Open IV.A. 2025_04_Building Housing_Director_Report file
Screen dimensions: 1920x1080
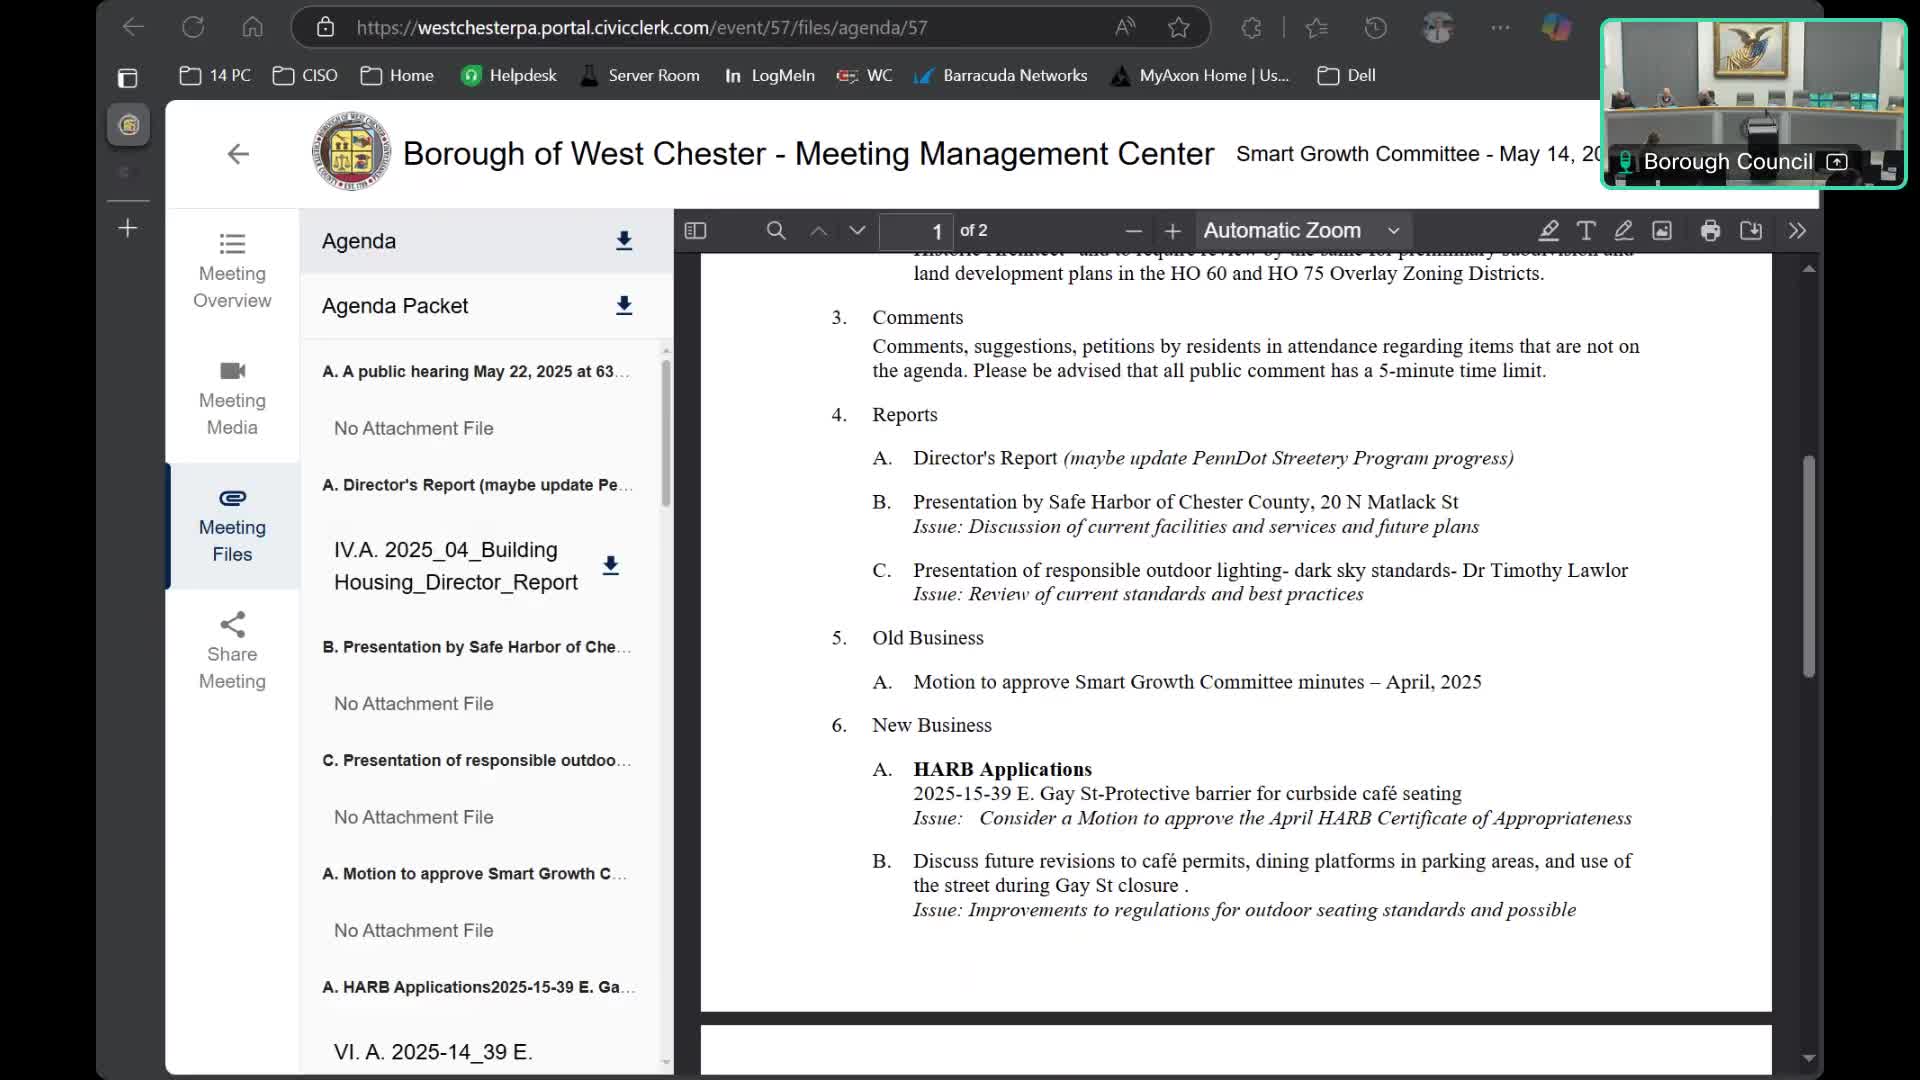pyautogui.click(x=456, y=566)
